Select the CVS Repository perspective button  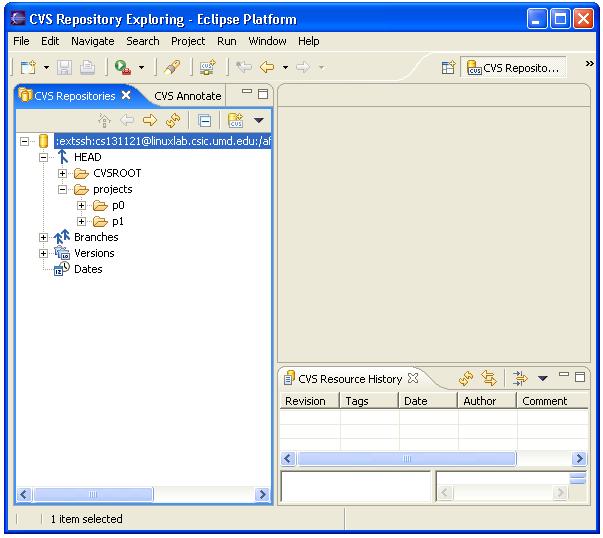click(x=513, y=68)
